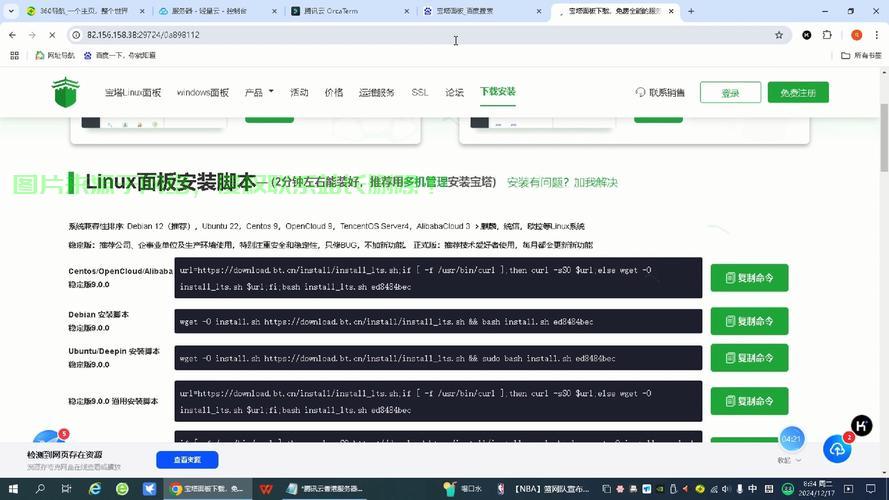The height and width of the screenshot is (500, 889).
Task: Copy the Debian install script command
Action: point(749,321)
